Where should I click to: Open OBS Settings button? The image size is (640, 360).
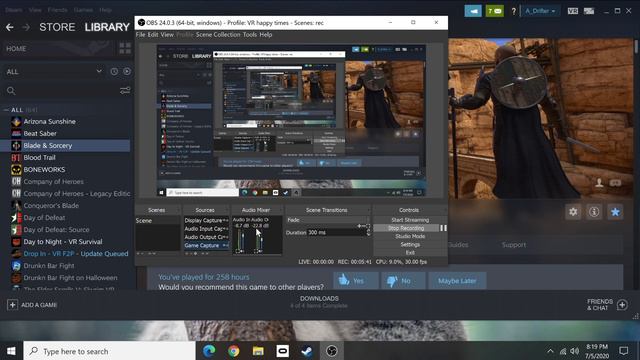coord(410,244)
